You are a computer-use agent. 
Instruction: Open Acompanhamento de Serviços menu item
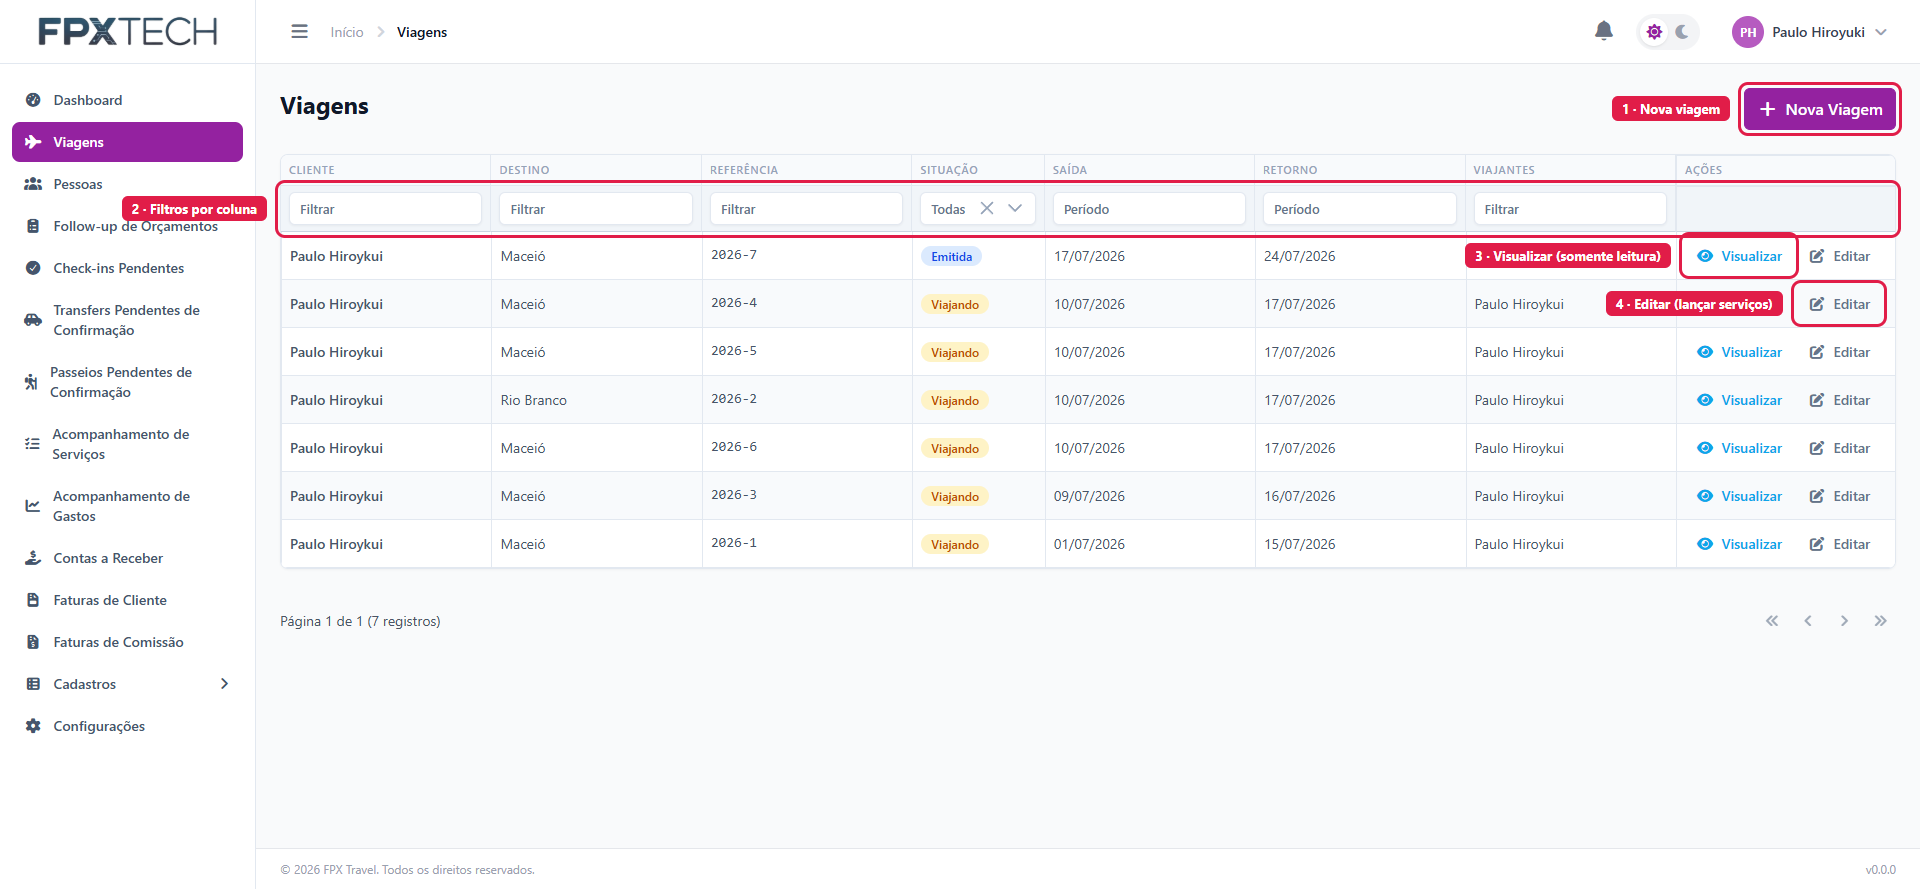pos(127,444)
